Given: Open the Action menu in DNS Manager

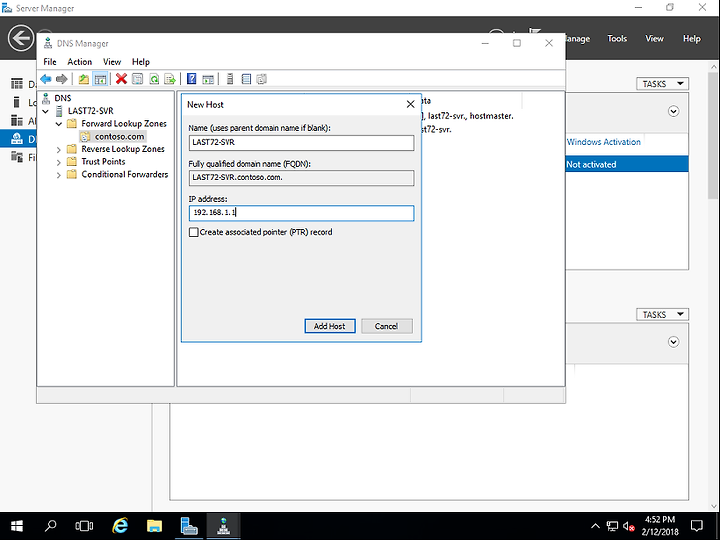Looking at the screenshot, I should pos(79,62).
